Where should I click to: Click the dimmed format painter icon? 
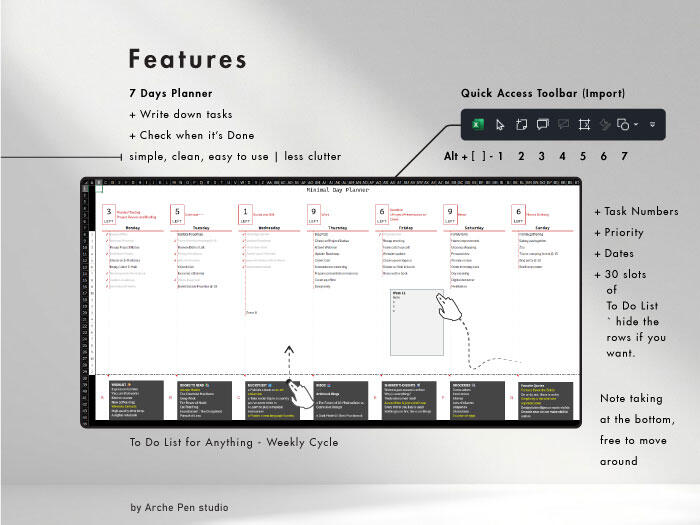(x=605, y=125)
